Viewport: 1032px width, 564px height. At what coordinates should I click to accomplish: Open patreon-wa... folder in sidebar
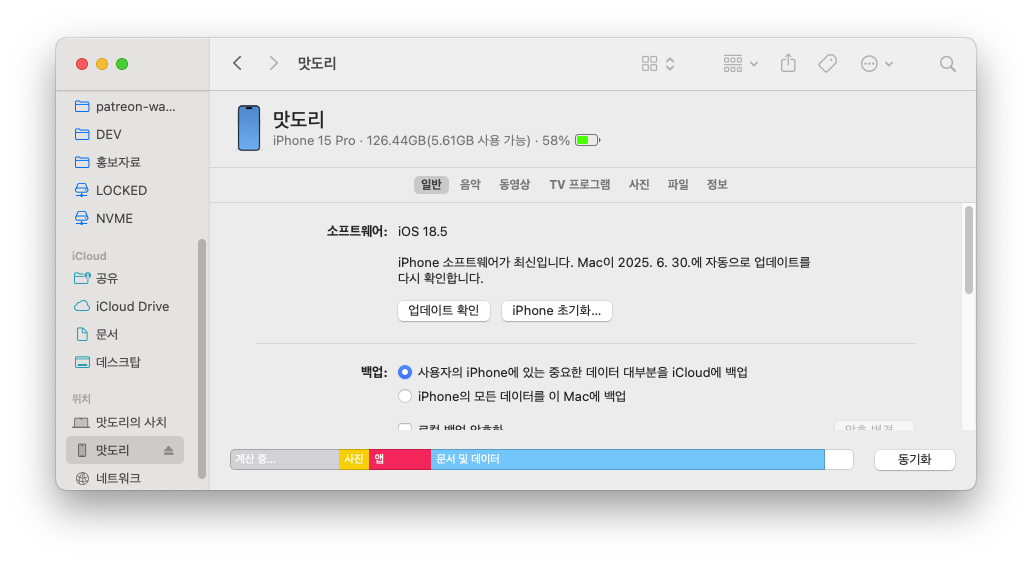[125, 107]
